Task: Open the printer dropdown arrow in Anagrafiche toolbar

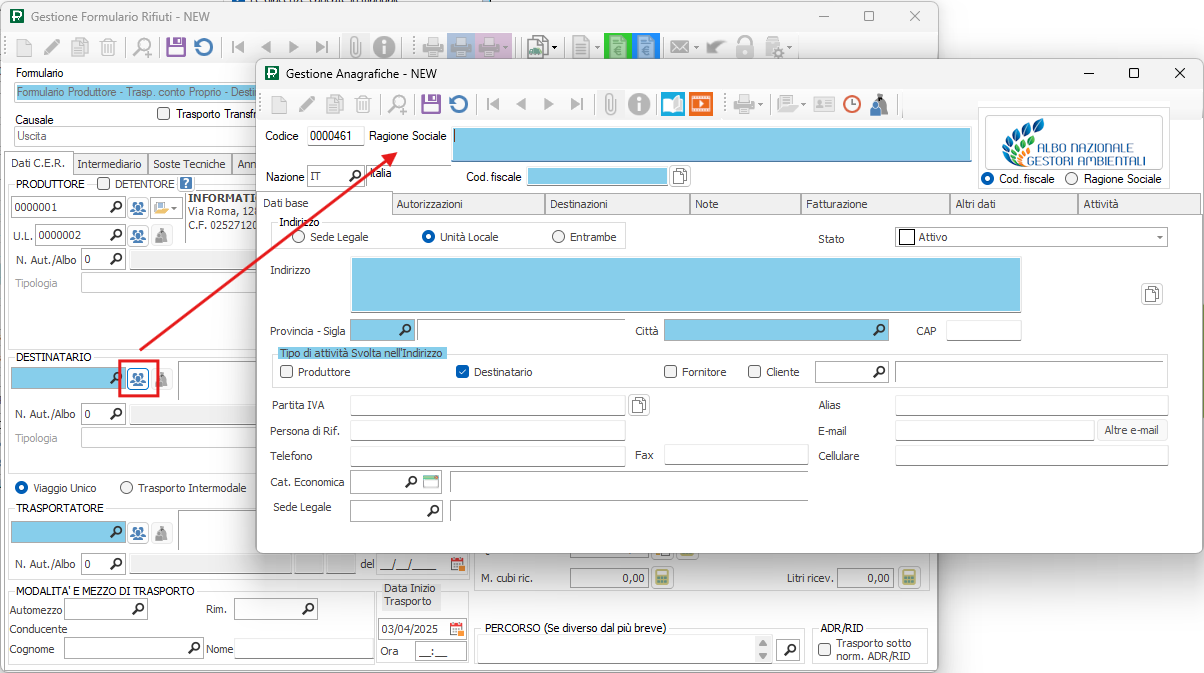Action: [761, 104]
